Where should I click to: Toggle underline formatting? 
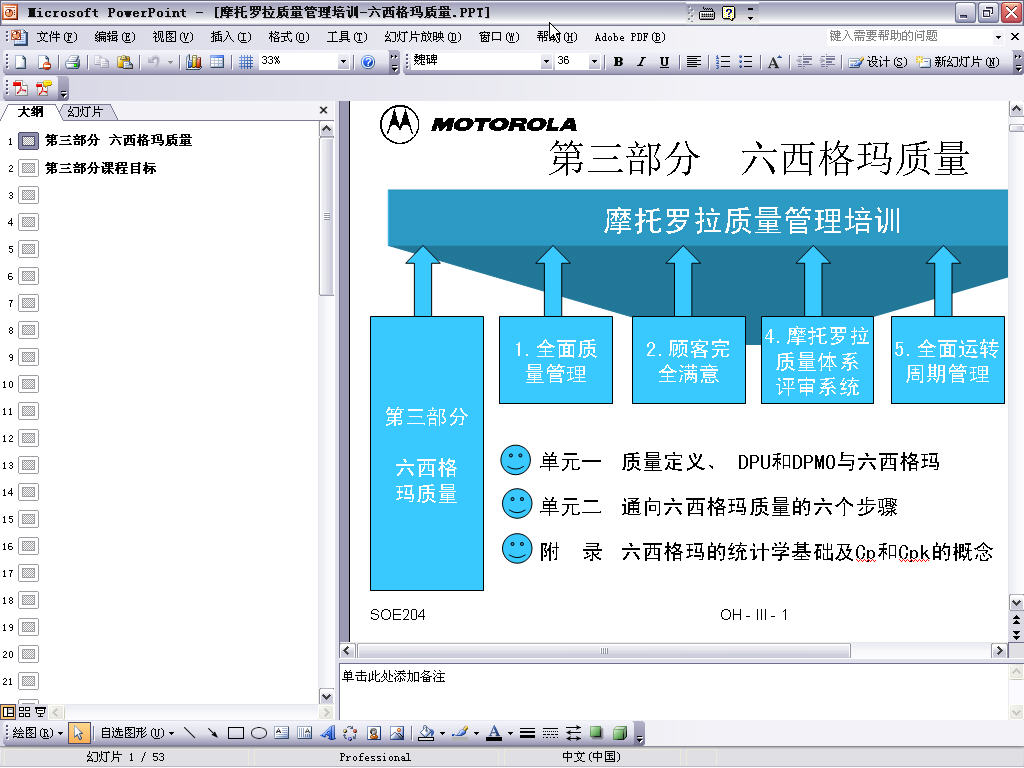tap(664, 62)
